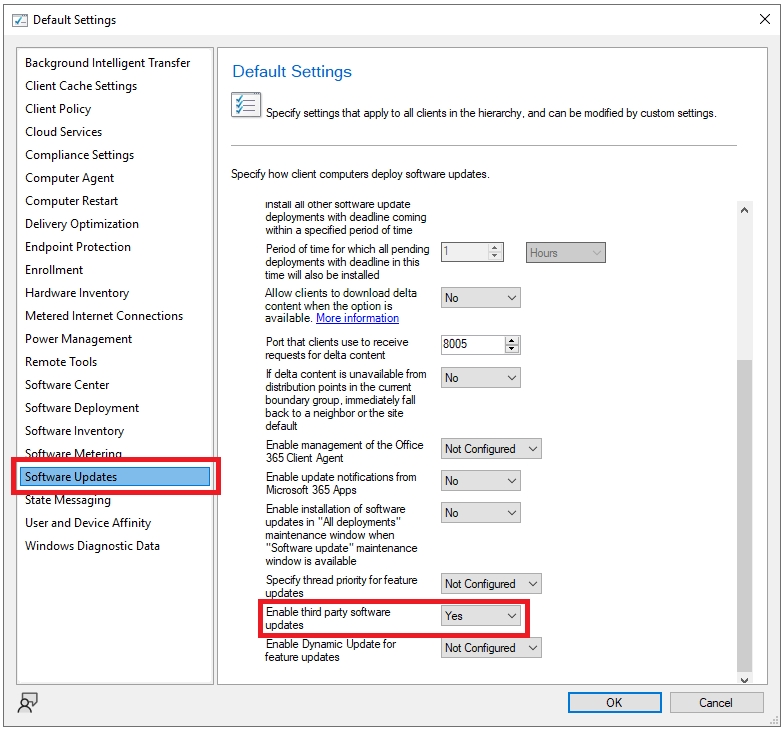Open the delta content download dropdown
The width and height of the screenshot is (783, 729).
coord(481,298)
